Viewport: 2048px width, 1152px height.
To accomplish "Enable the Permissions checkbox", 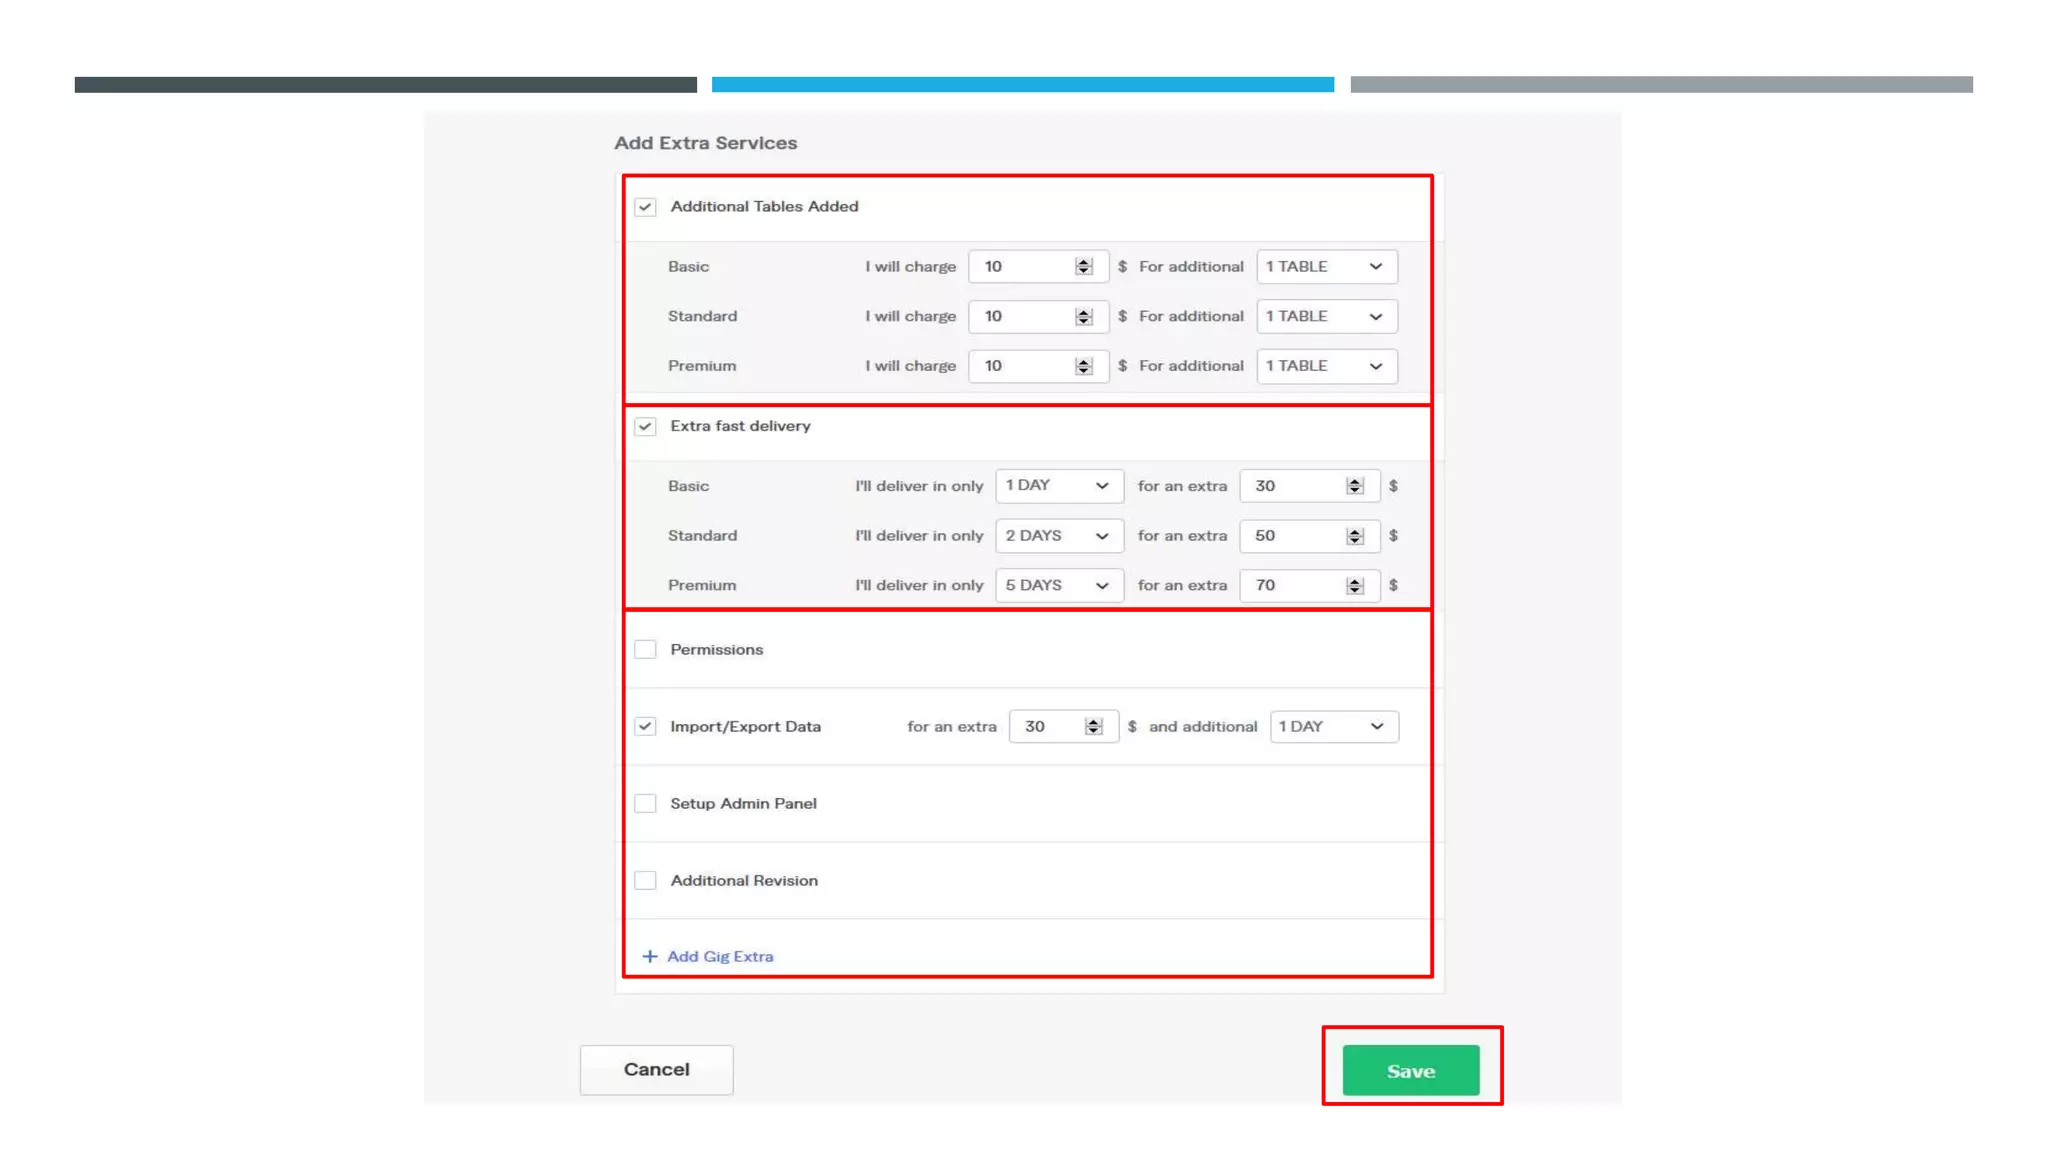I will [x=645, y=650].
